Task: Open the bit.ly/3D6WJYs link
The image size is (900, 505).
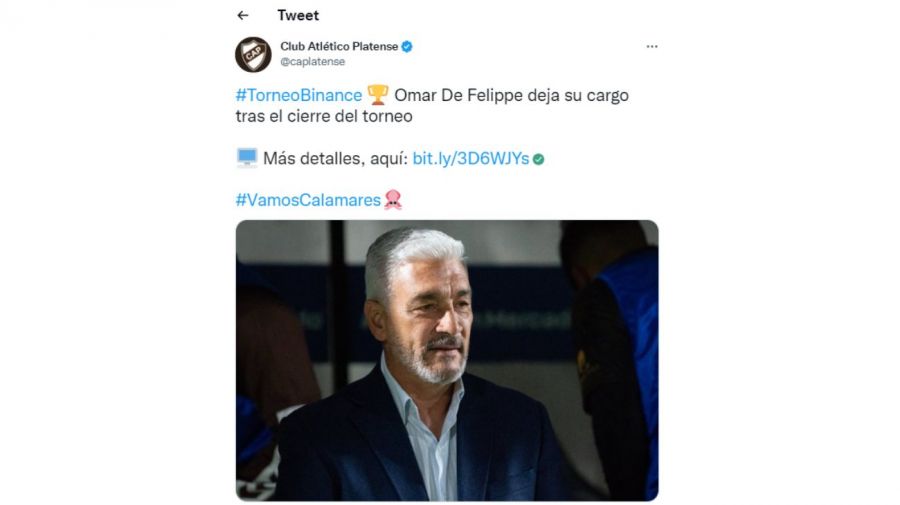Action: pyautogui.click(x=471, y=158)
